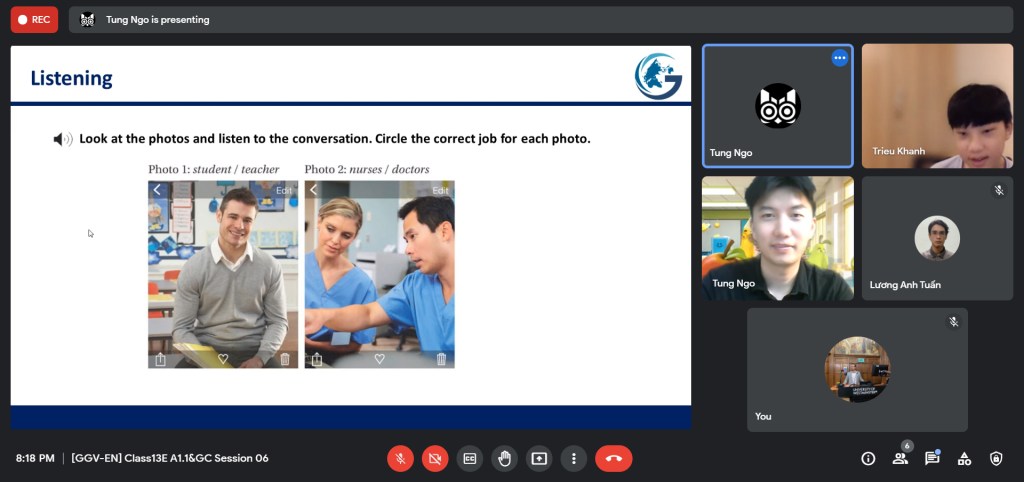Toggle closed captions
Image resolution: width=1024 pixels, height=482 pixels.
pos(470,458)
